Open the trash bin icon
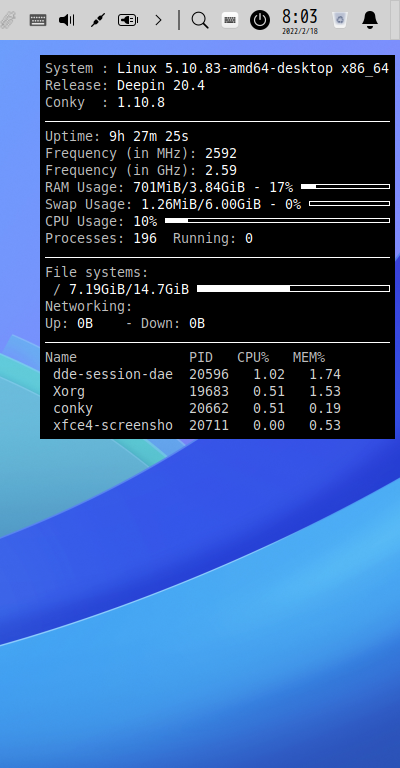Viewport: 400px width, 768px height. tap(340, 20)
